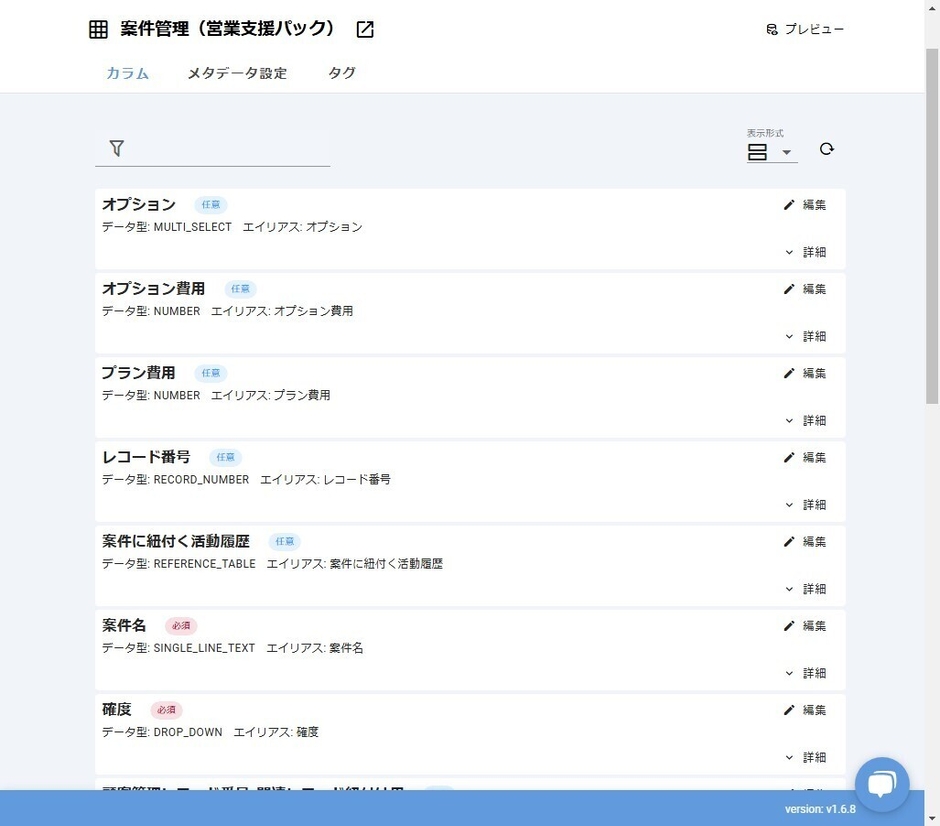Open the プレビュー preview

point(805,29)
